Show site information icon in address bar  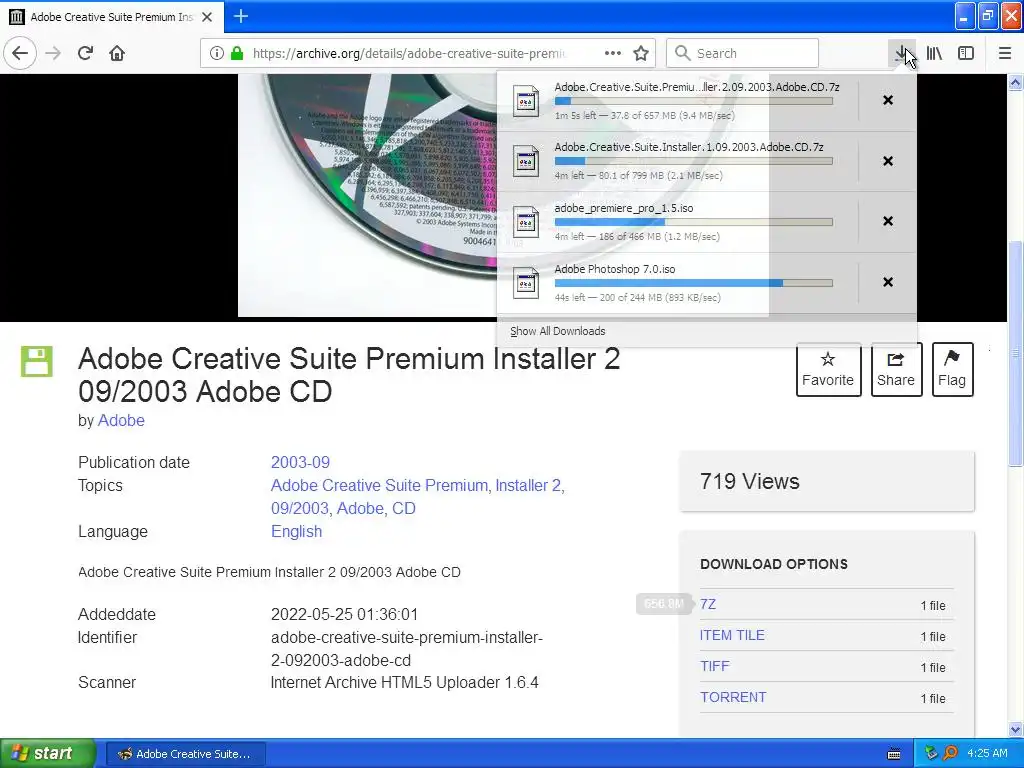(x=217, y=53)
